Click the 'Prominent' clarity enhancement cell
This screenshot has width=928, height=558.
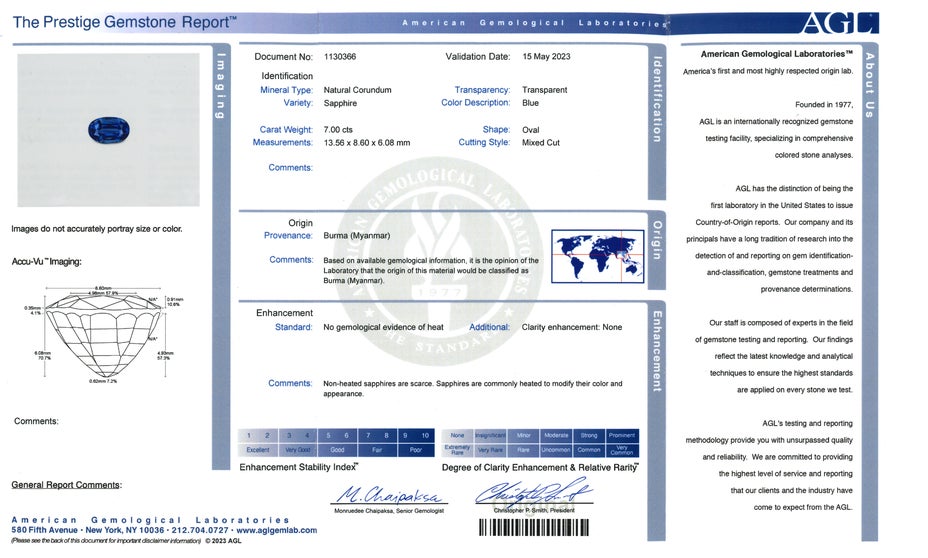[x=621, y=435]
